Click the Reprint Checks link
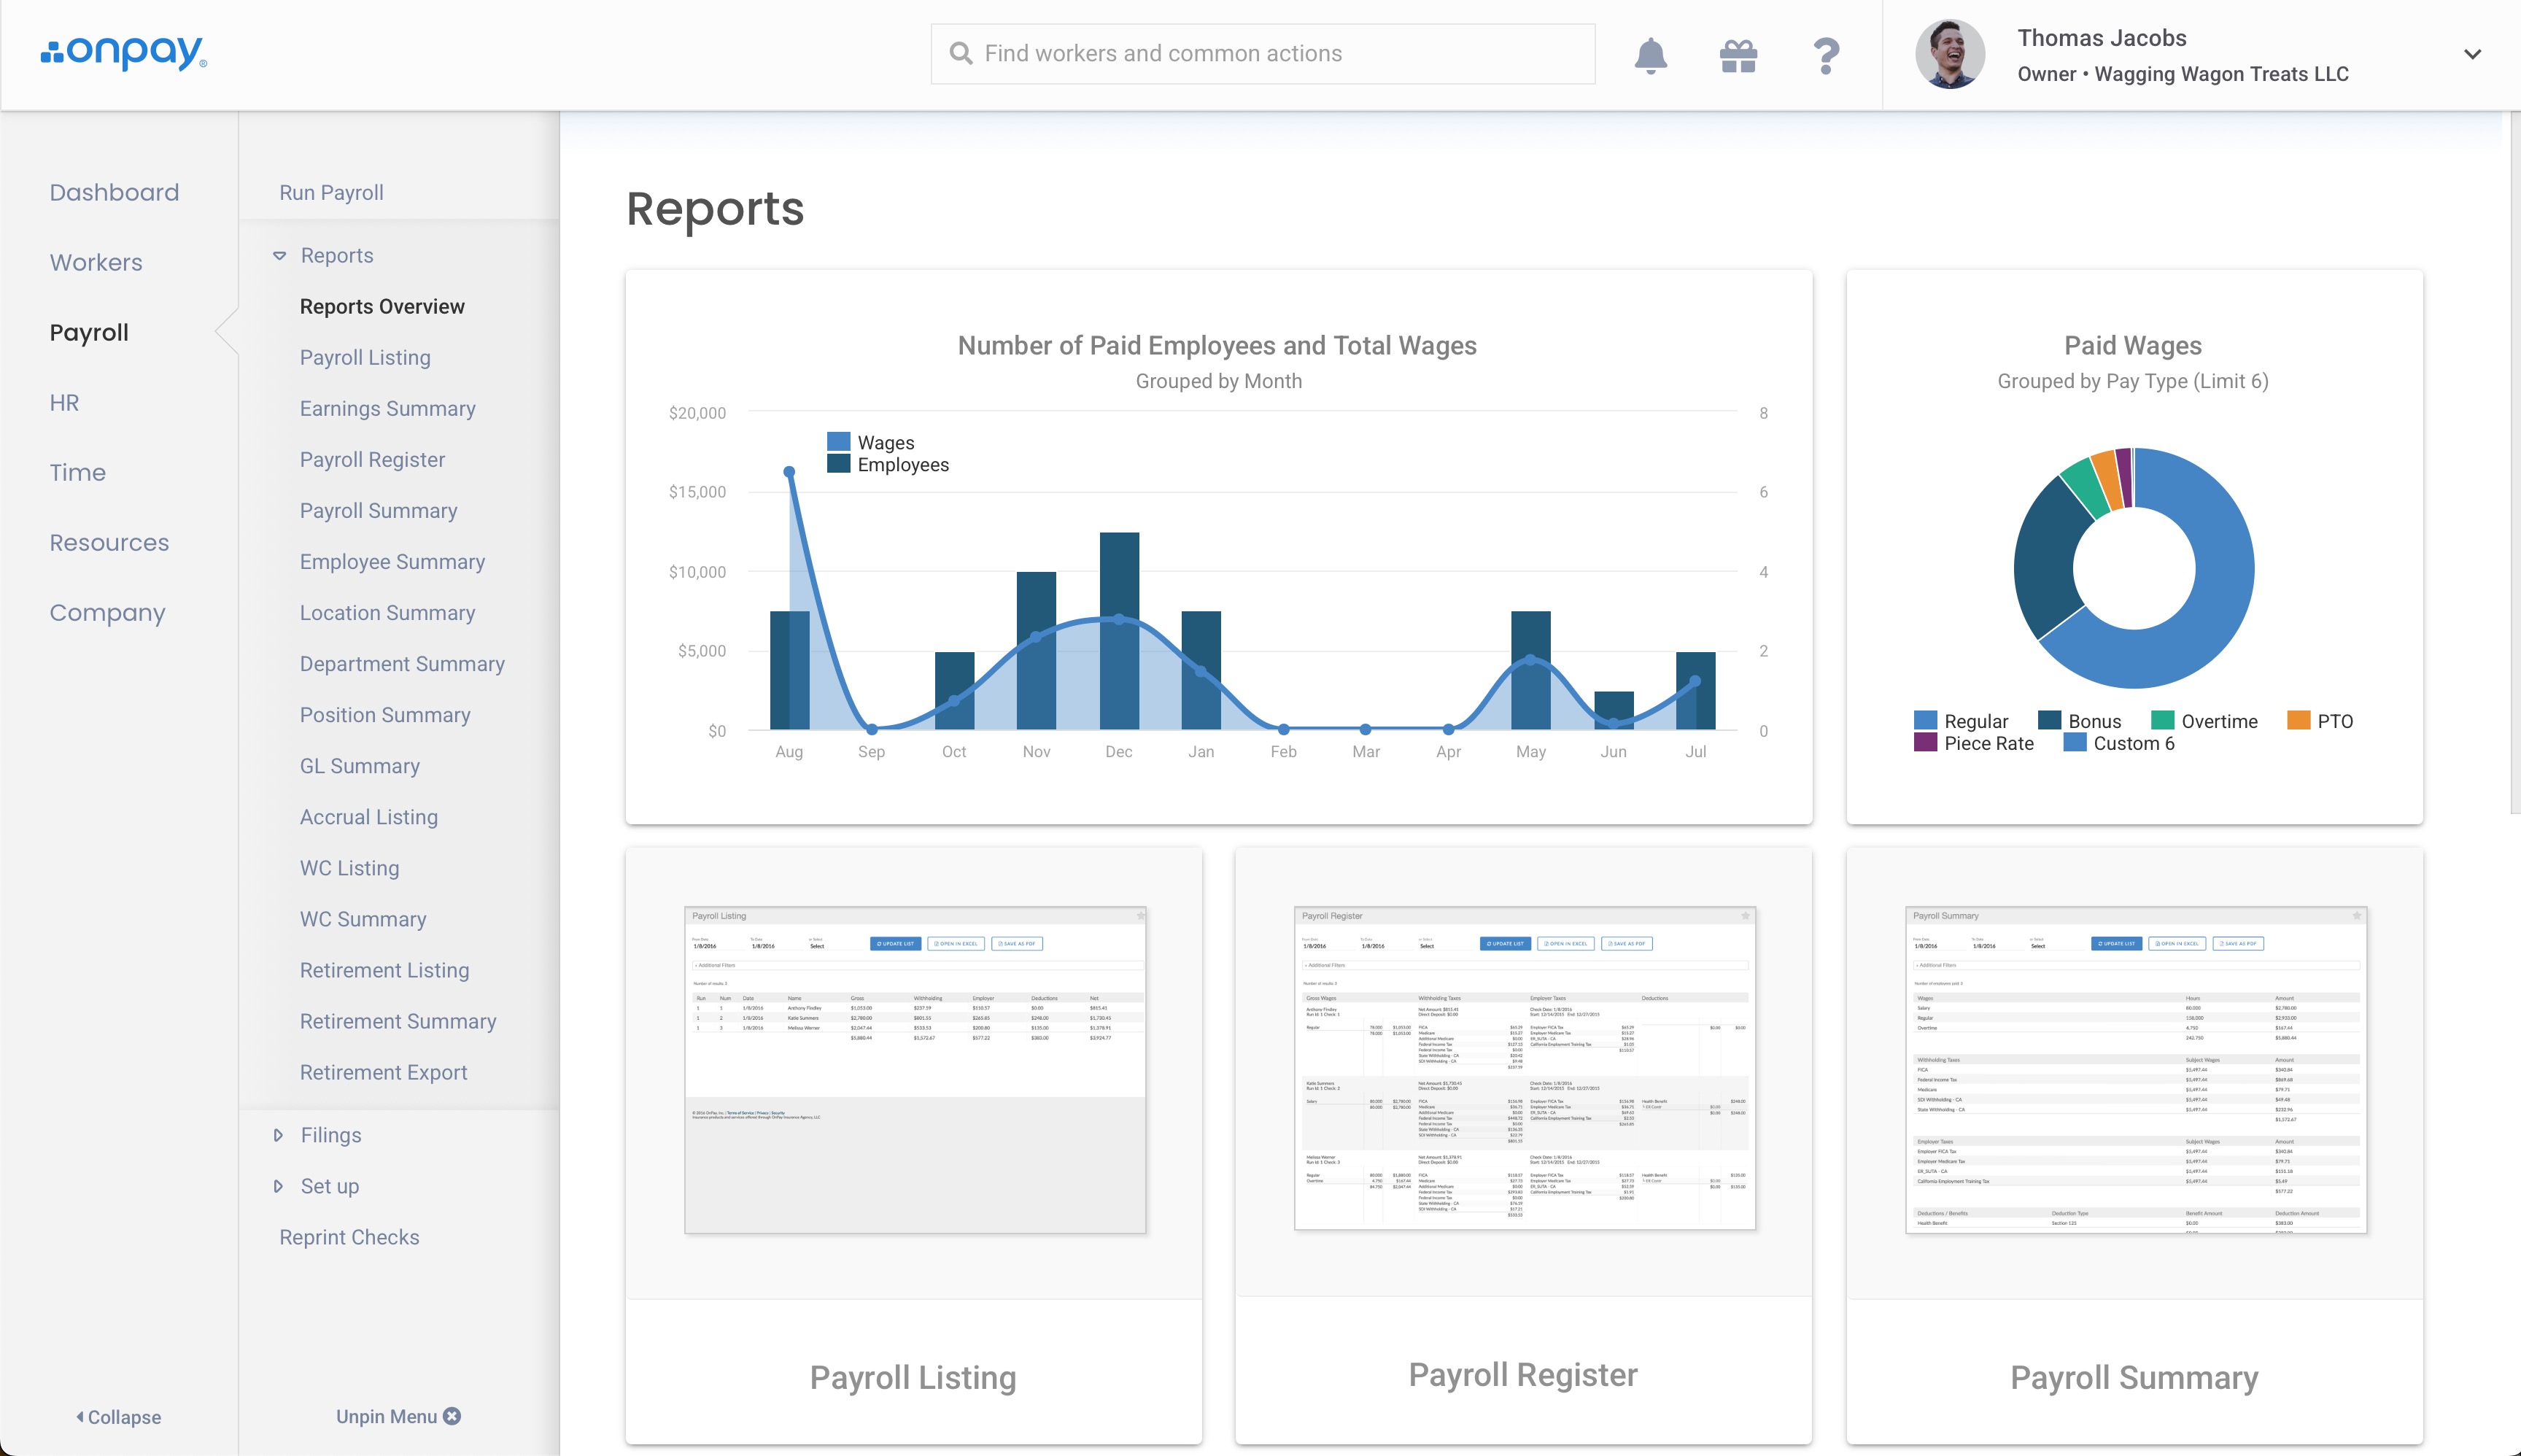Screen dimensions: 2521x1456 pyautogui.click(x=349, y=1237)
